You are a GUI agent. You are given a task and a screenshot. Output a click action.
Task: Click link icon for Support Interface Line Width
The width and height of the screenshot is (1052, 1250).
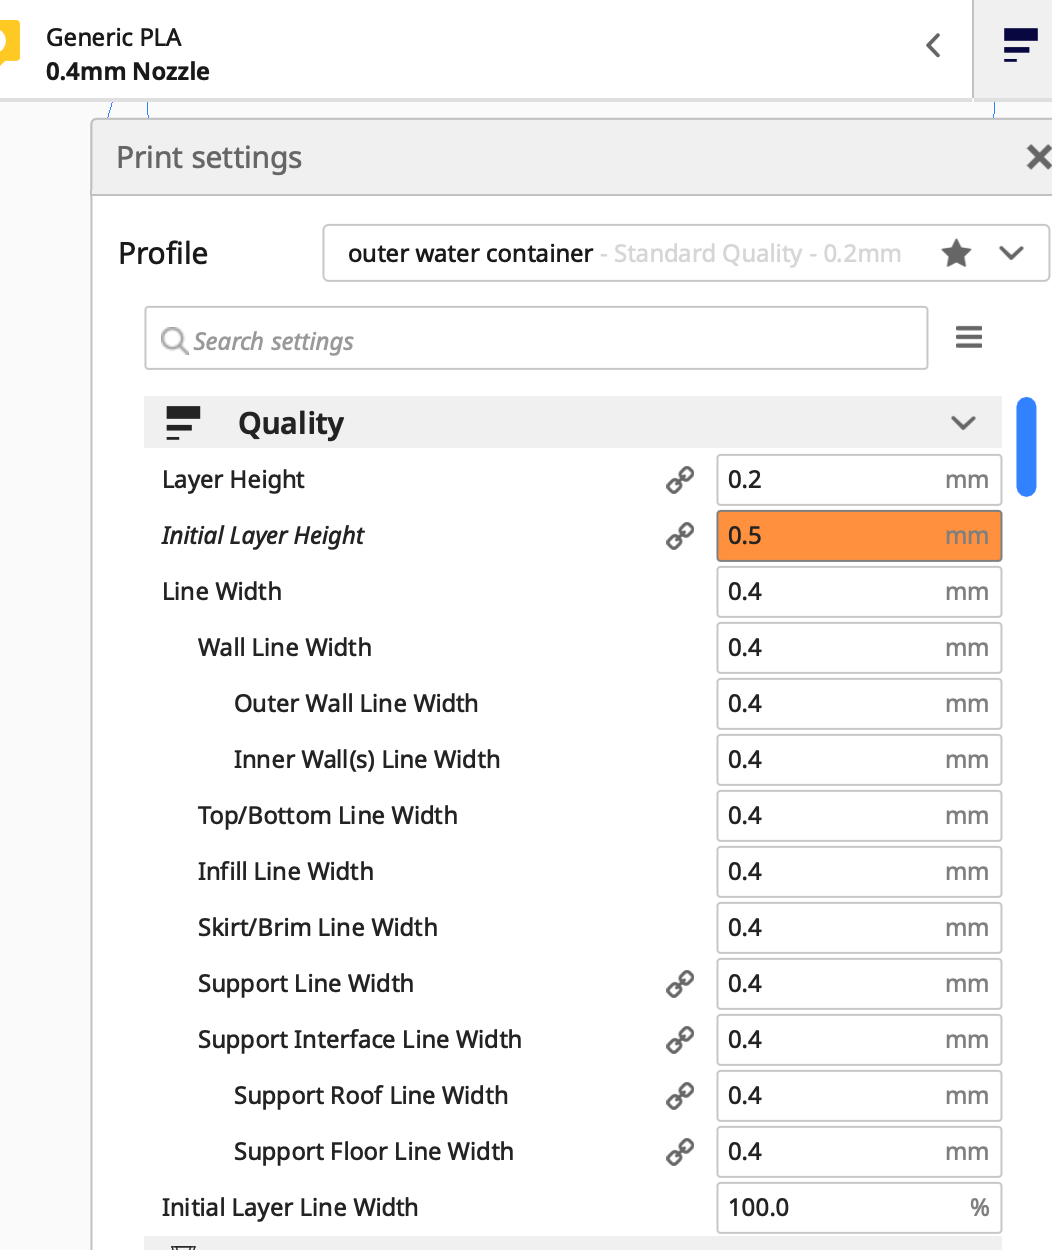[680, 1040]
